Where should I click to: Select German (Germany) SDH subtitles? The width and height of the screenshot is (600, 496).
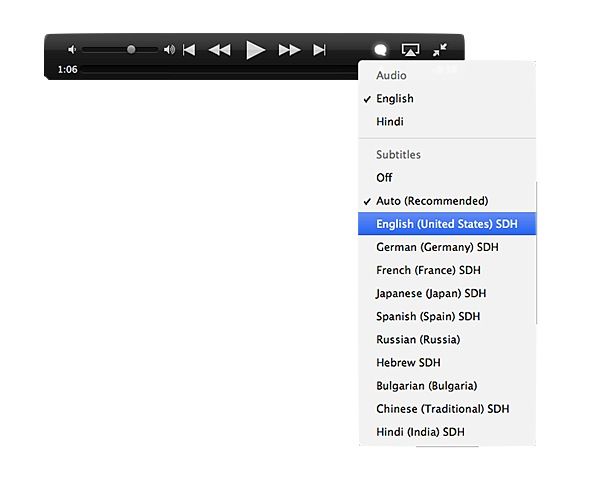click(447, 247)
